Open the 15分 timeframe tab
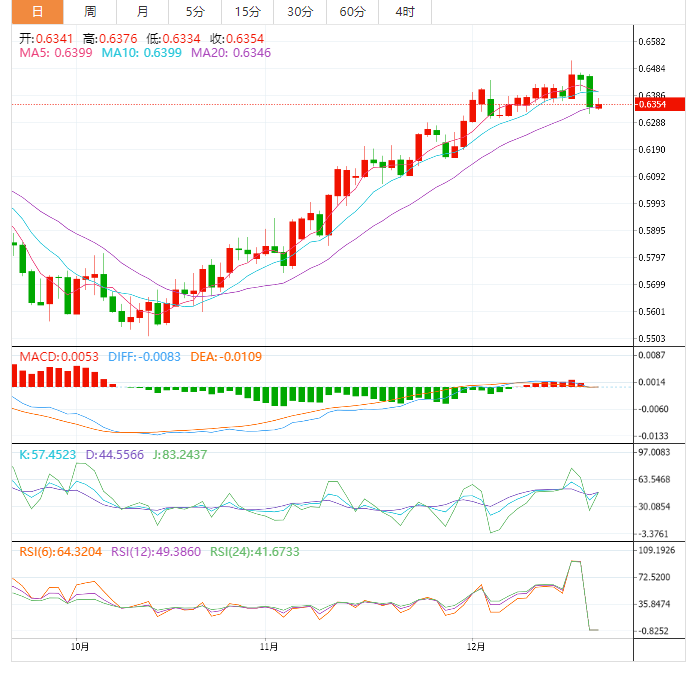The width and height of the screenshot is (696, 675). [248, 12]
